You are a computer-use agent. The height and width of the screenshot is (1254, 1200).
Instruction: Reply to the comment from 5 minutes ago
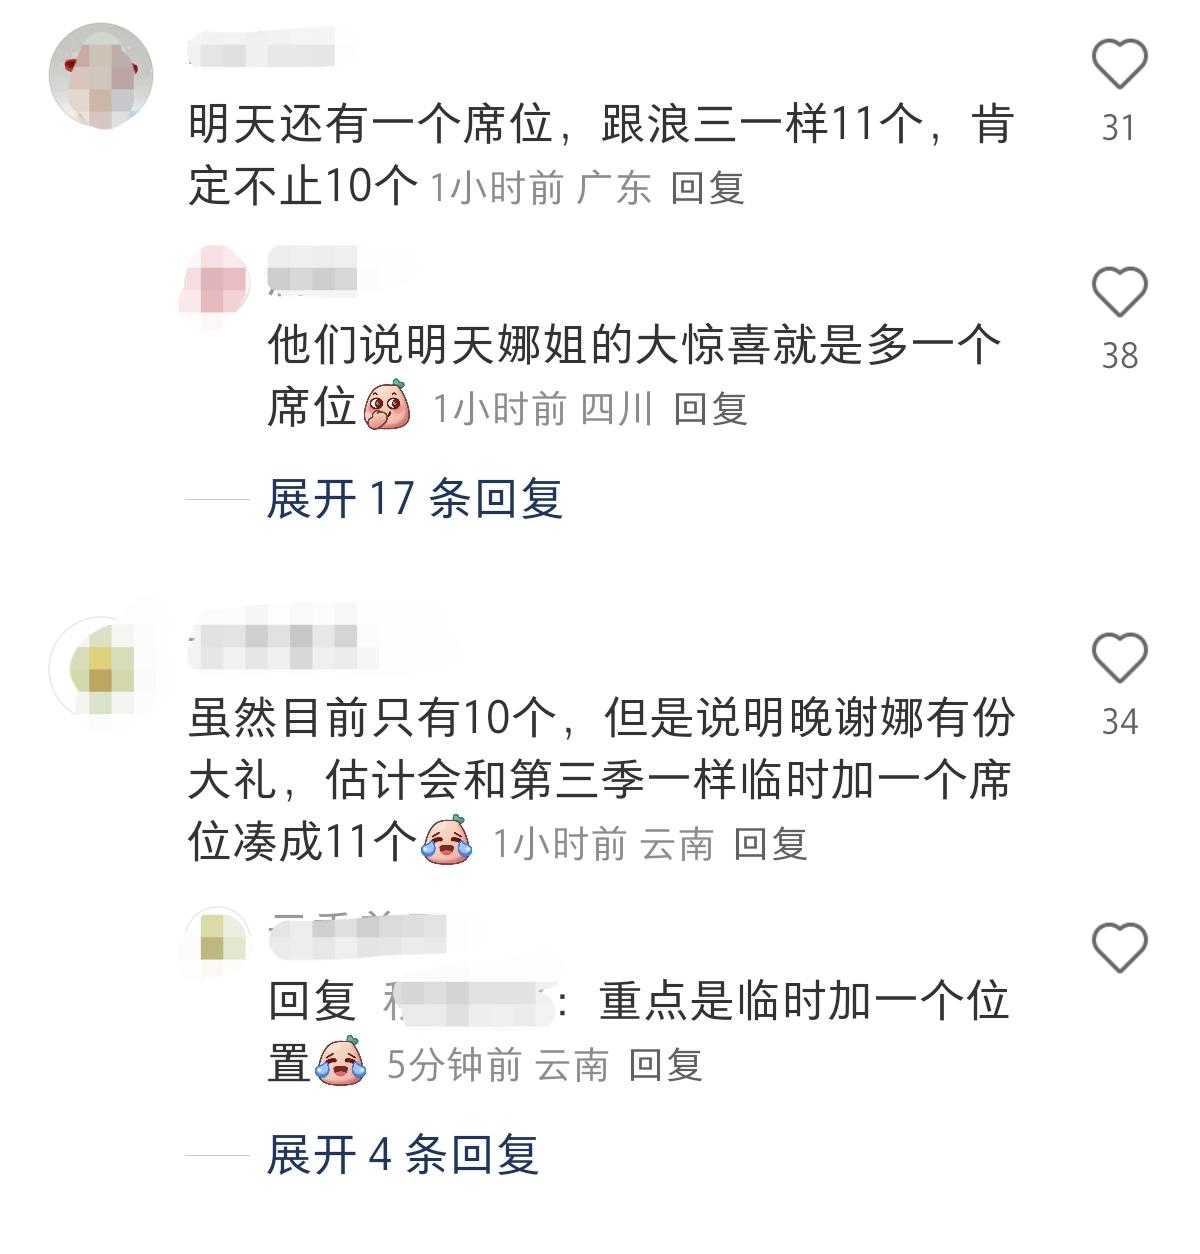[665, 1066]
